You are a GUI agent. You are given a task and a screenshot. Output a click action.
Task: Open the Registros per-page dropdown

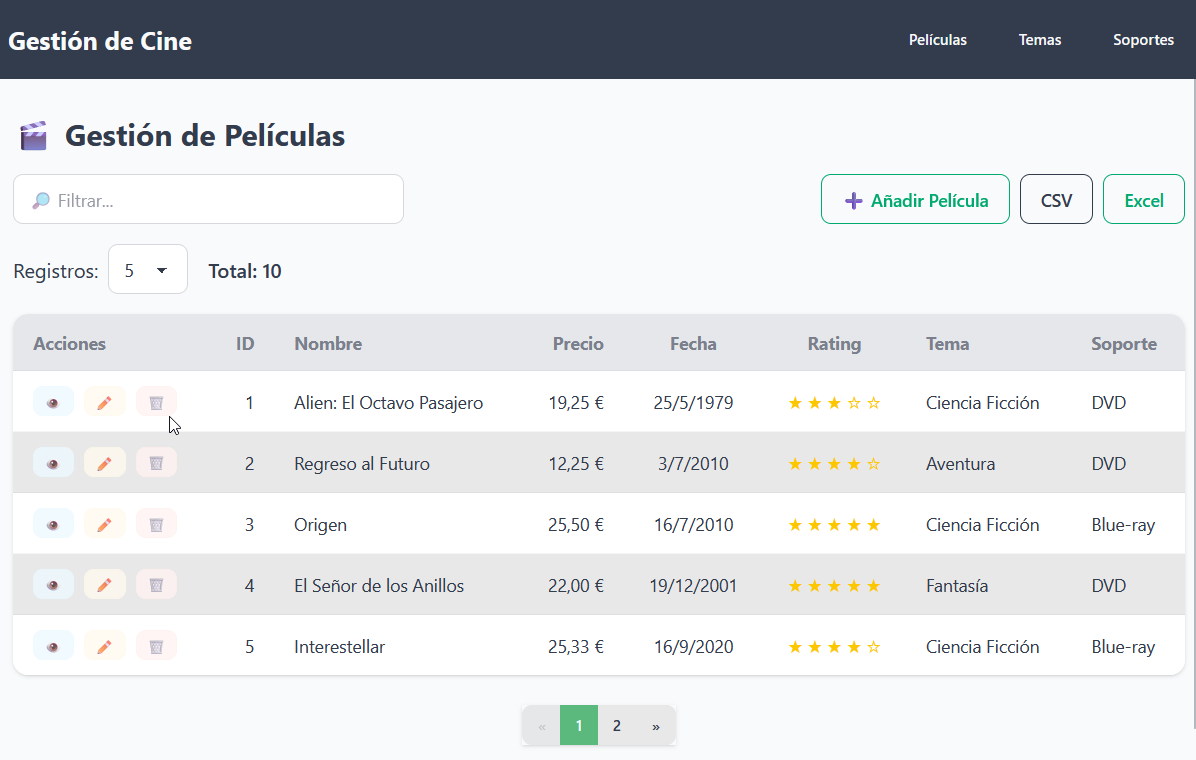coord(147,270)
